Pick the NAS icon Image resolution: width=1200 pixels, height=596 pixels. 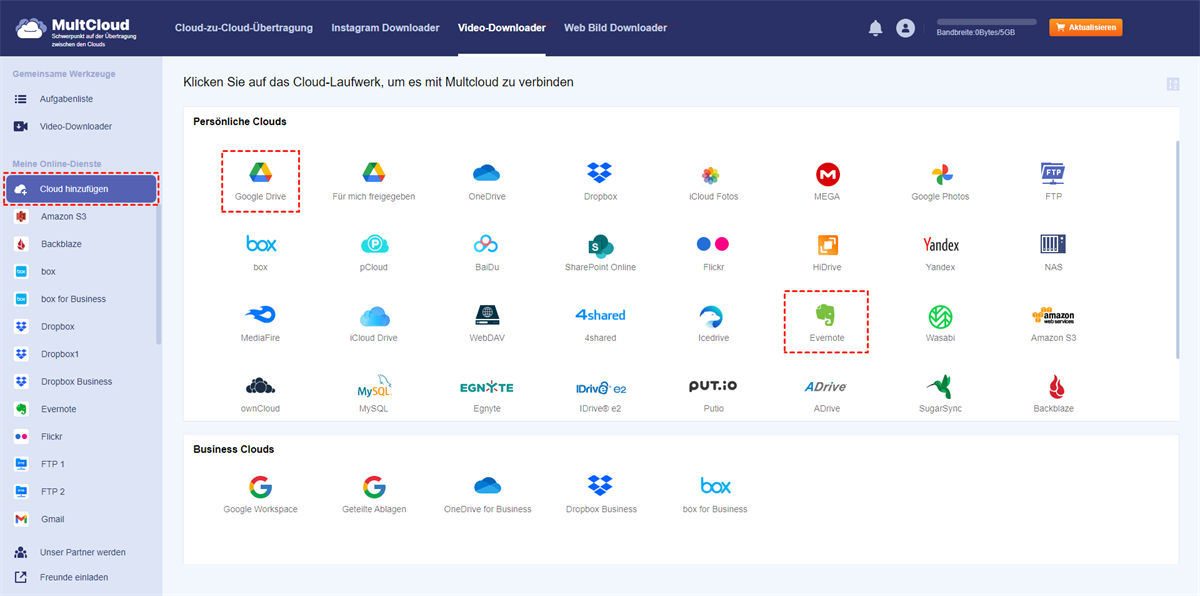1053,244
